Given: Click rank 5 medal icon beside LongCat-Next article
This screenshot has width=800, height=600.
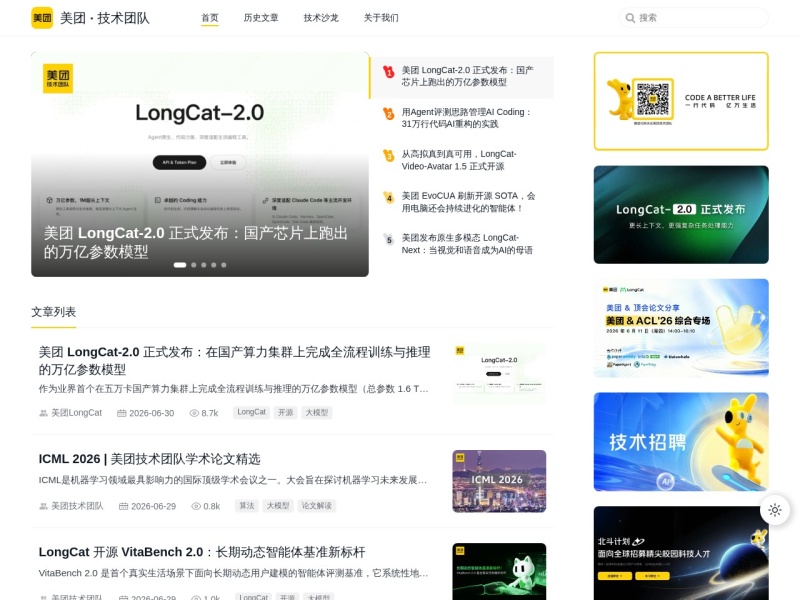Looking at the screenshot, I should tap(389, 239).
